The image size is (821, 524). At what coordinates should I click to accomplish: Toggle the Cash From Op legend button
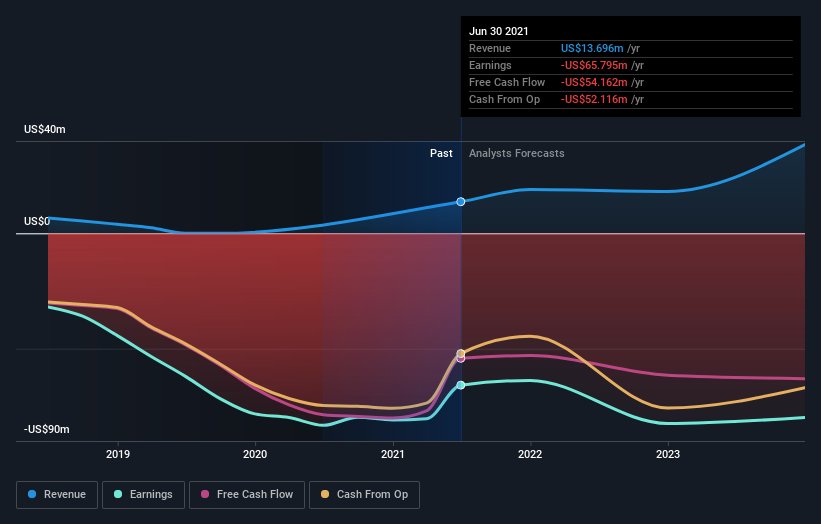coord(364,495)
